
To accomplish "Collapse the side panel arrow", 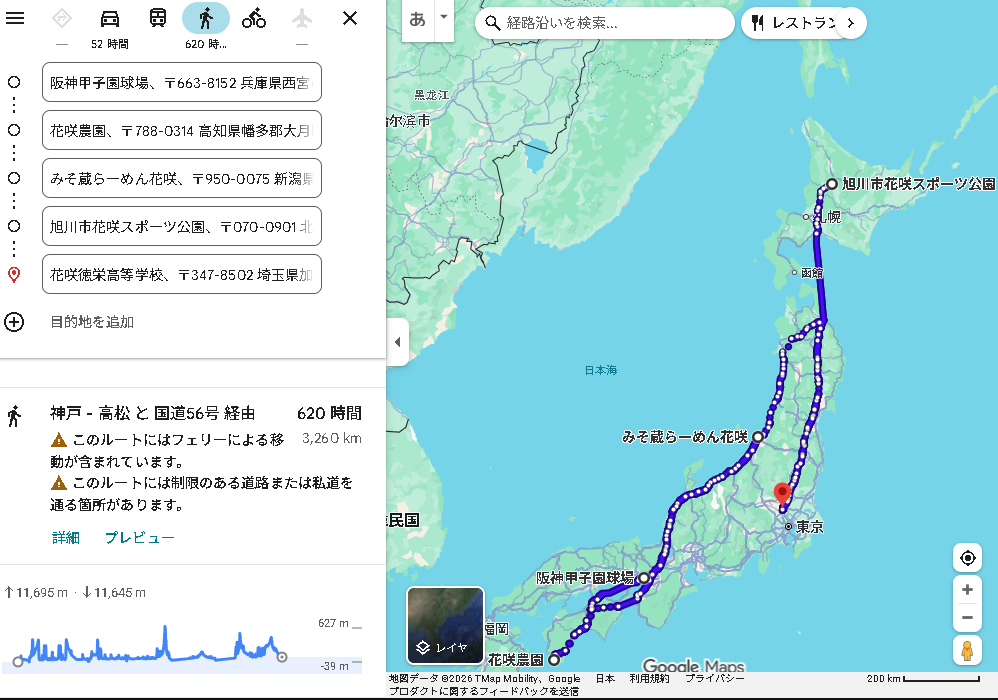I will point(397,342).
